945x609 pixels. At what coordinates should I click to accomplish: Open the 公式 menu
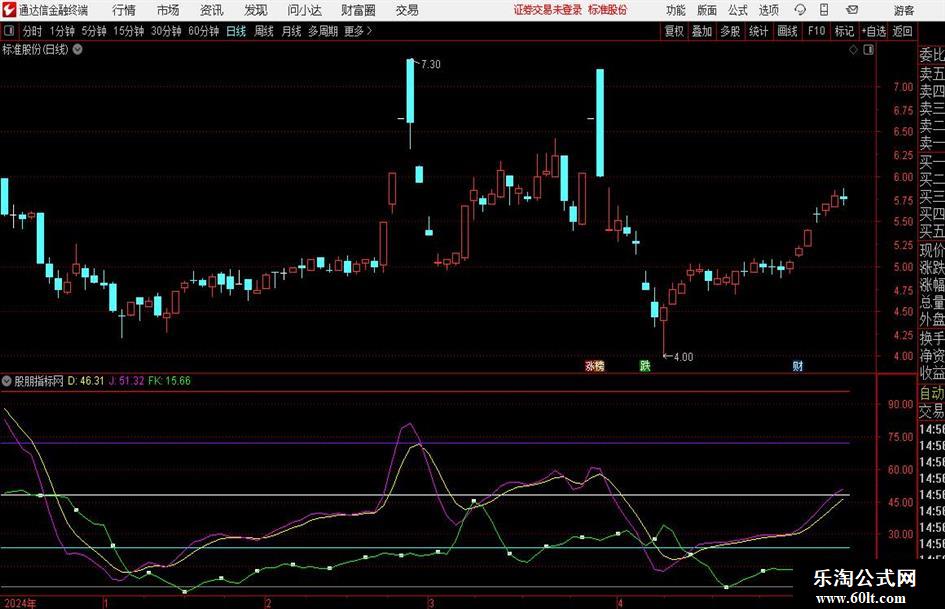point(738,10)
